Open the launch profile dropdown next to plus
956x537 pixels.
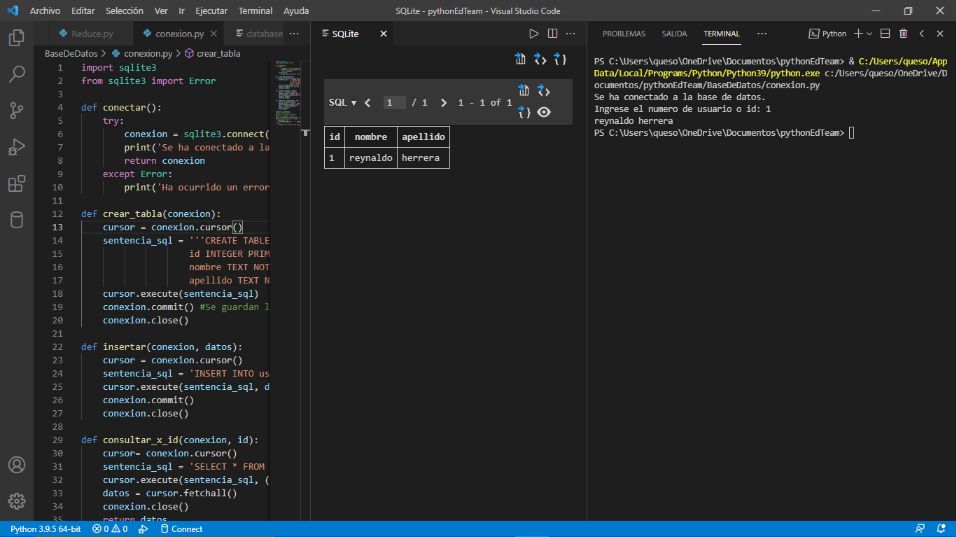(869, 34)
